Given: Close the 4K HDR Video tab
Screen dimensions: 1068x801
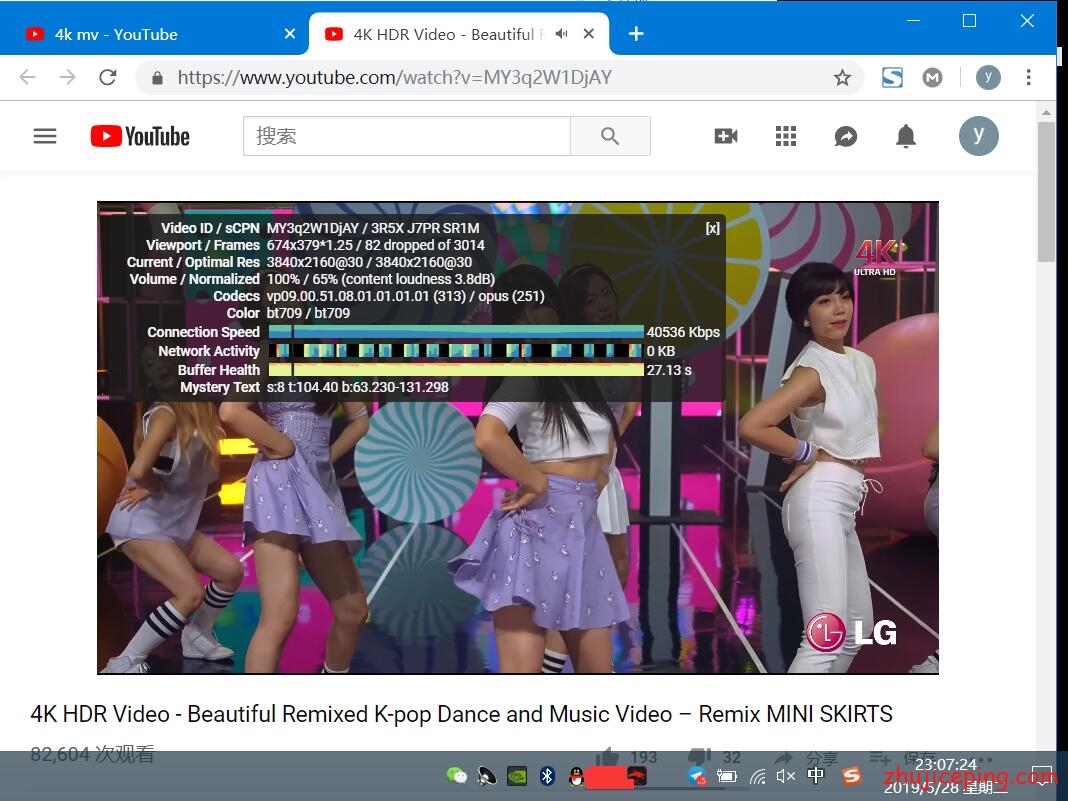Looking at the screenshot, I should (589, 33).
